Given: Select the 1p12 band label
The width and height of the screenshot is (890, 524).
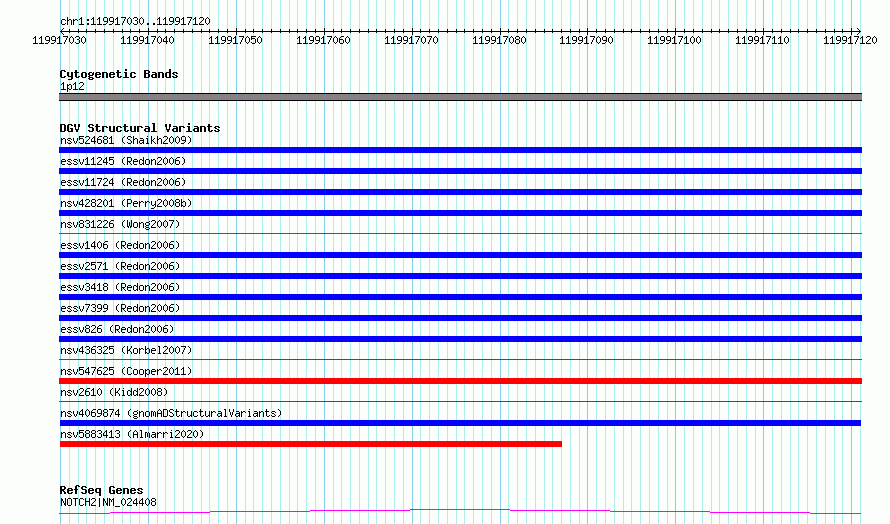Looking at the screenshot, I should (x=72, y=86).
